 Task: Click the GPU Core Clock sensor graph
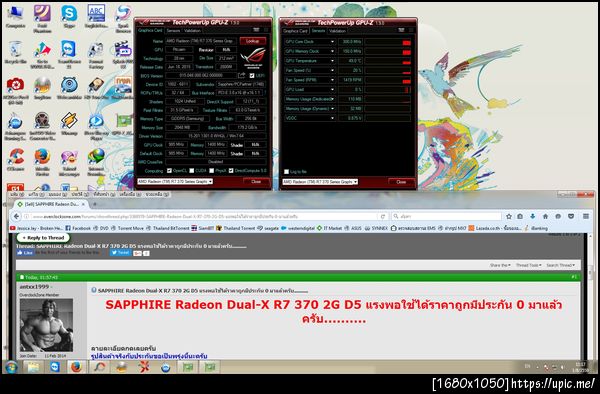(x=388, y=42)
